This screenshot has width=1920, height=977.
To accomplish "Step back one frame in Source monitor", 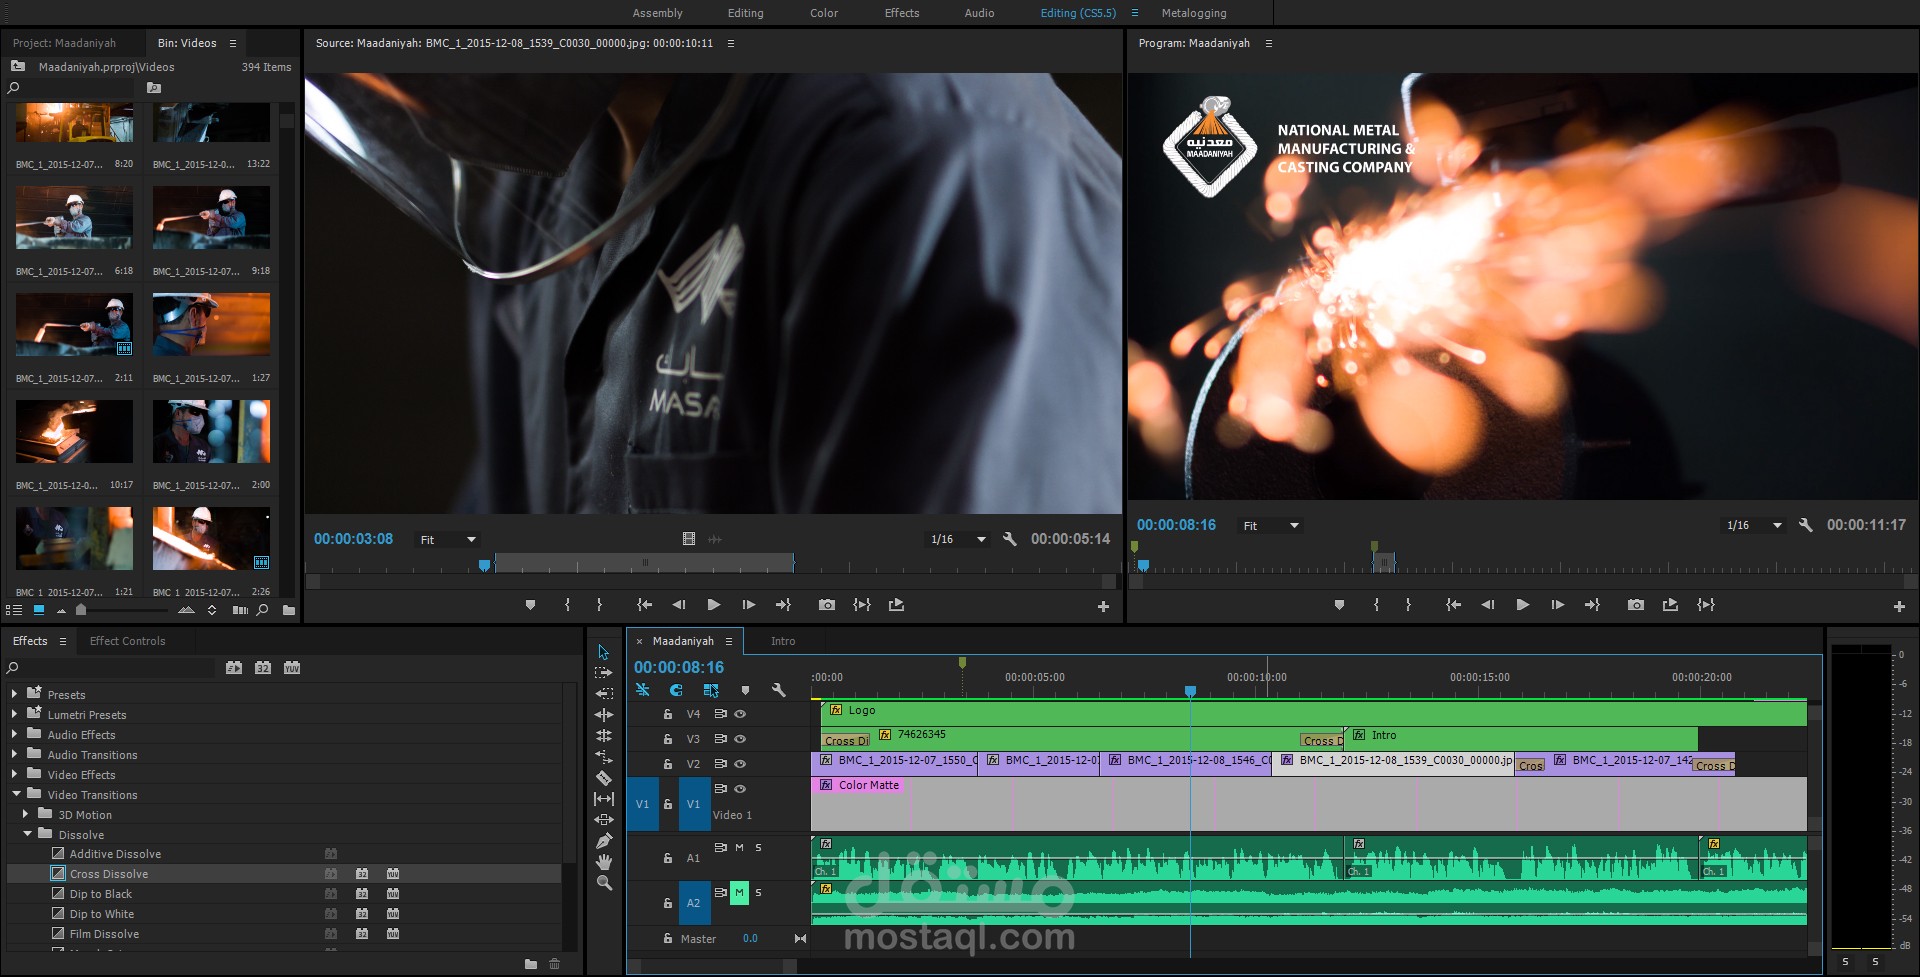I will pos(679,605).
